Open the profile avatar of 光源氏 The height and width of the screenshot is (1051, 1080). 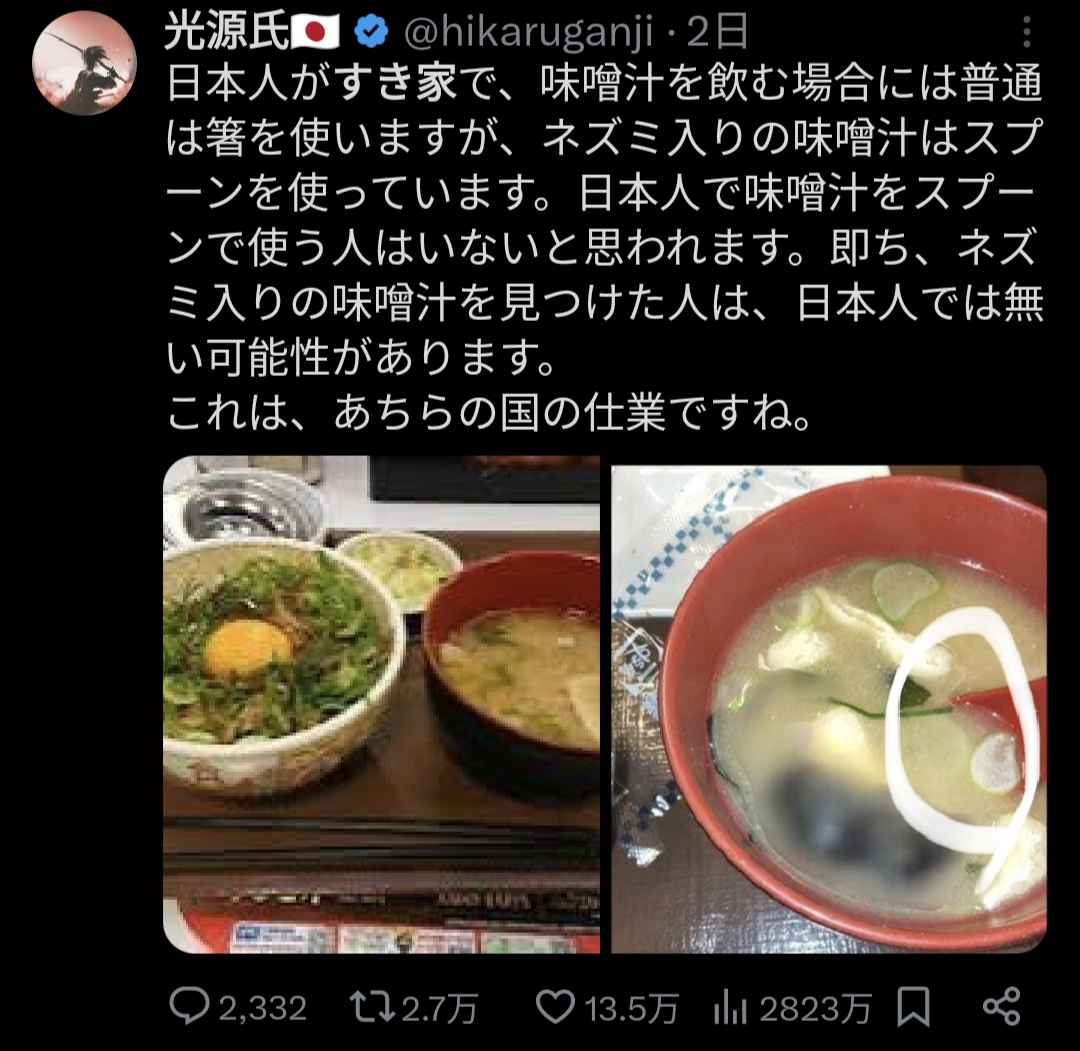pyautogui.click(x=84, y=63)
